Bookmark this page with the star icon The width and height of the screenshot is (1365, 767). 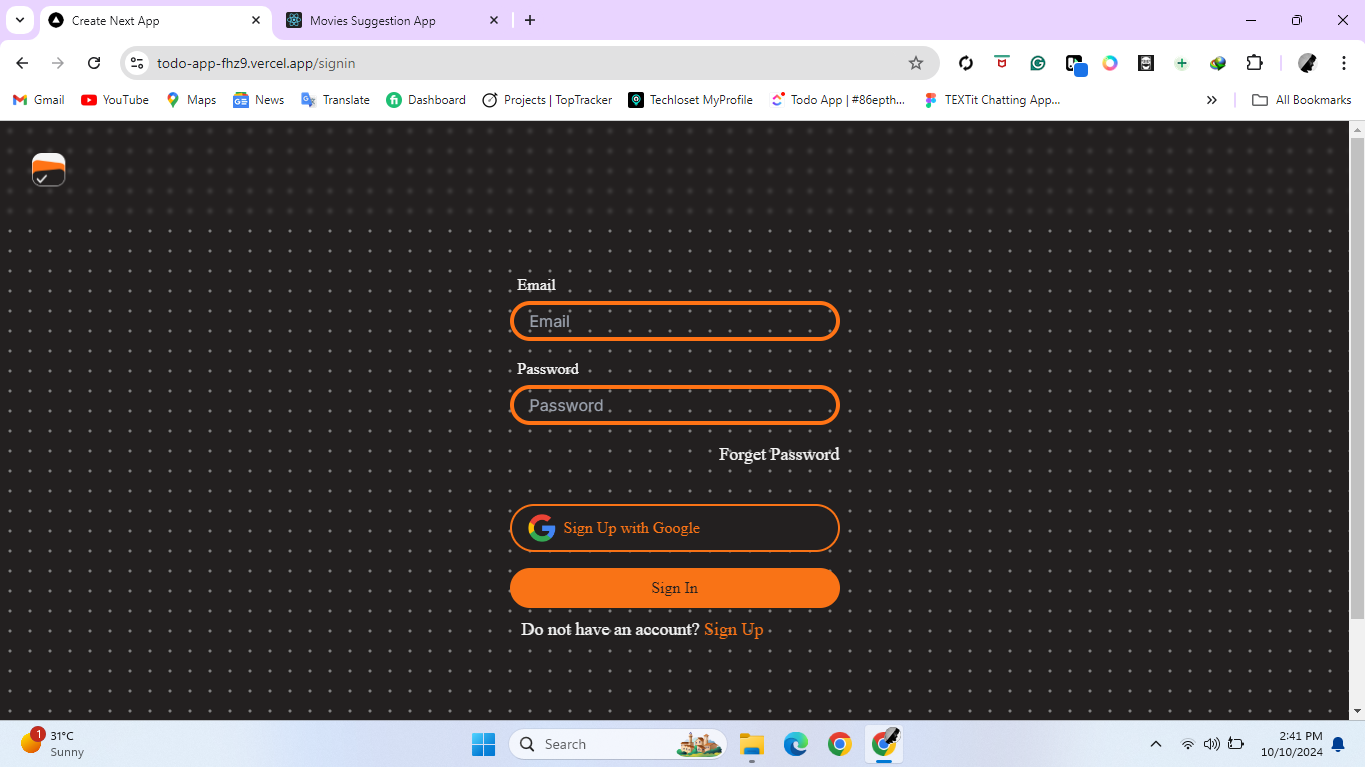coord(915,63)
